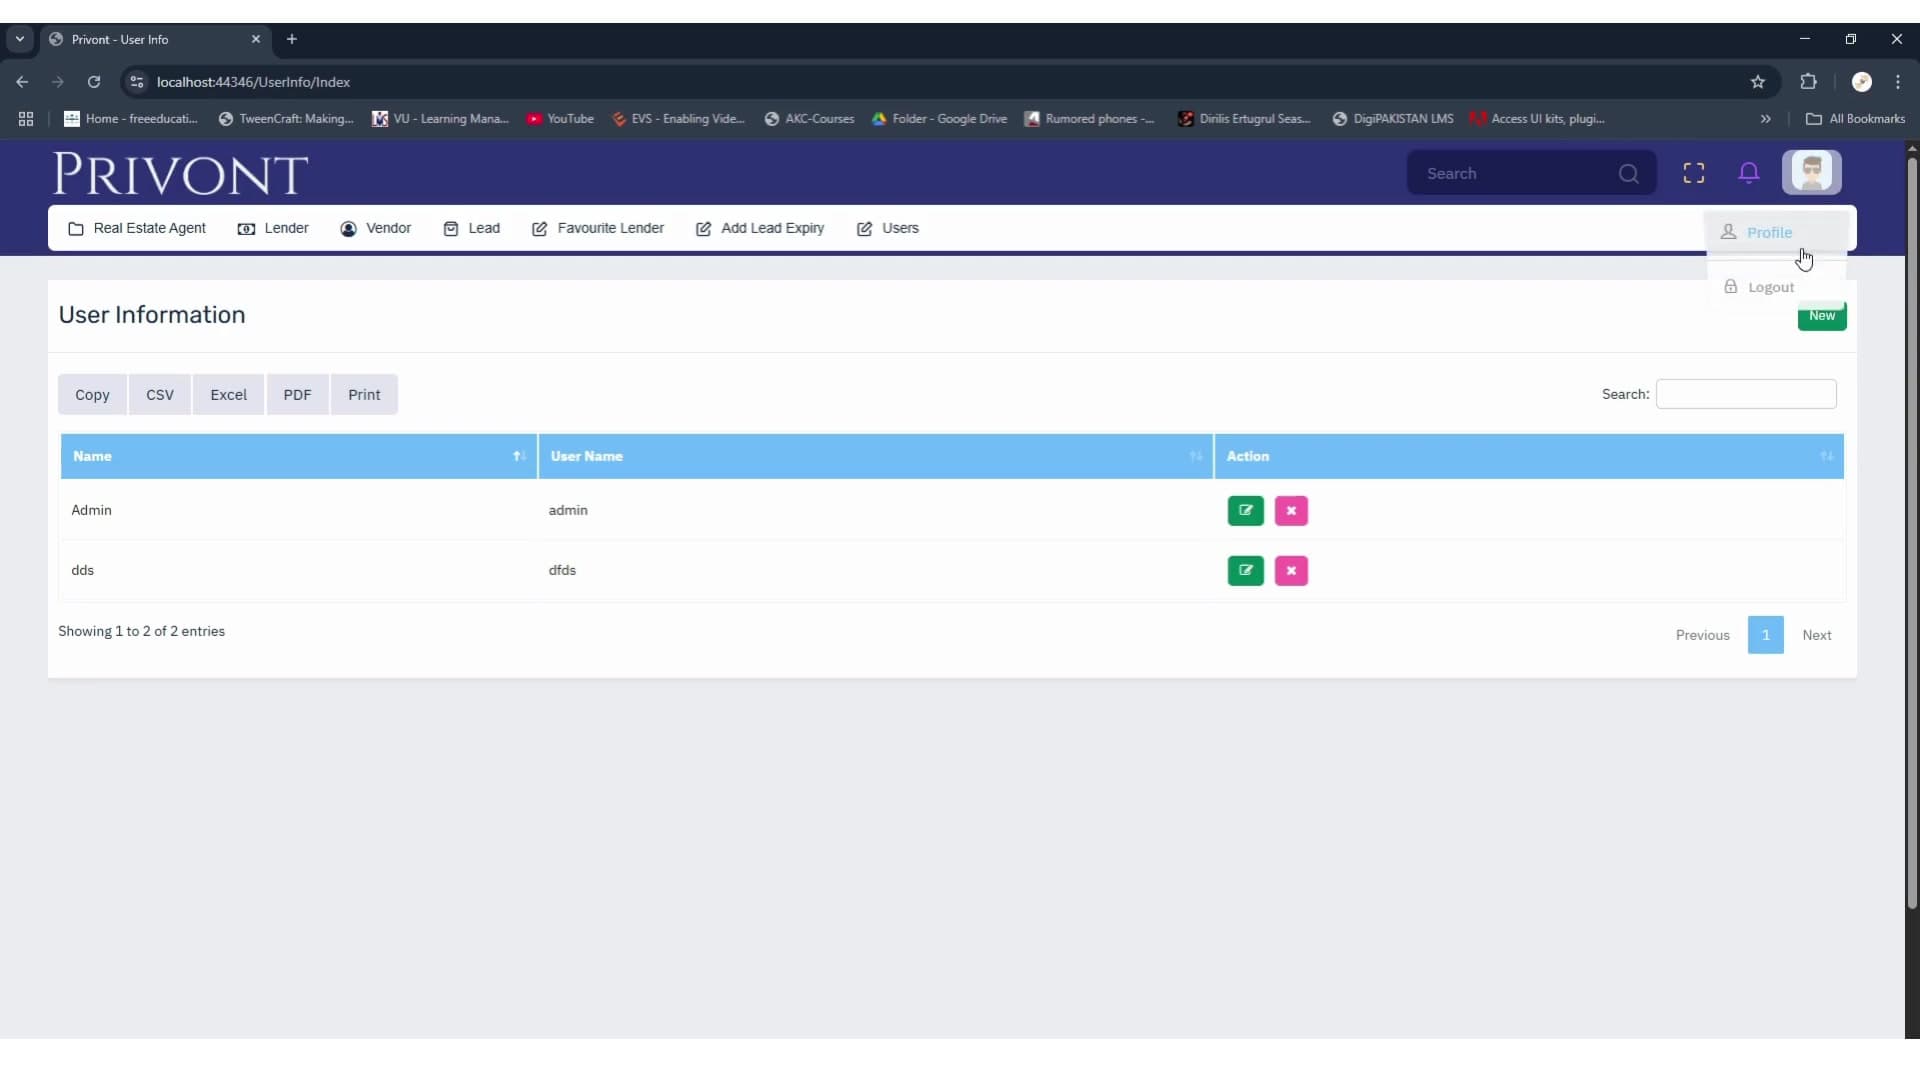Print the user table

click(364, 394)
